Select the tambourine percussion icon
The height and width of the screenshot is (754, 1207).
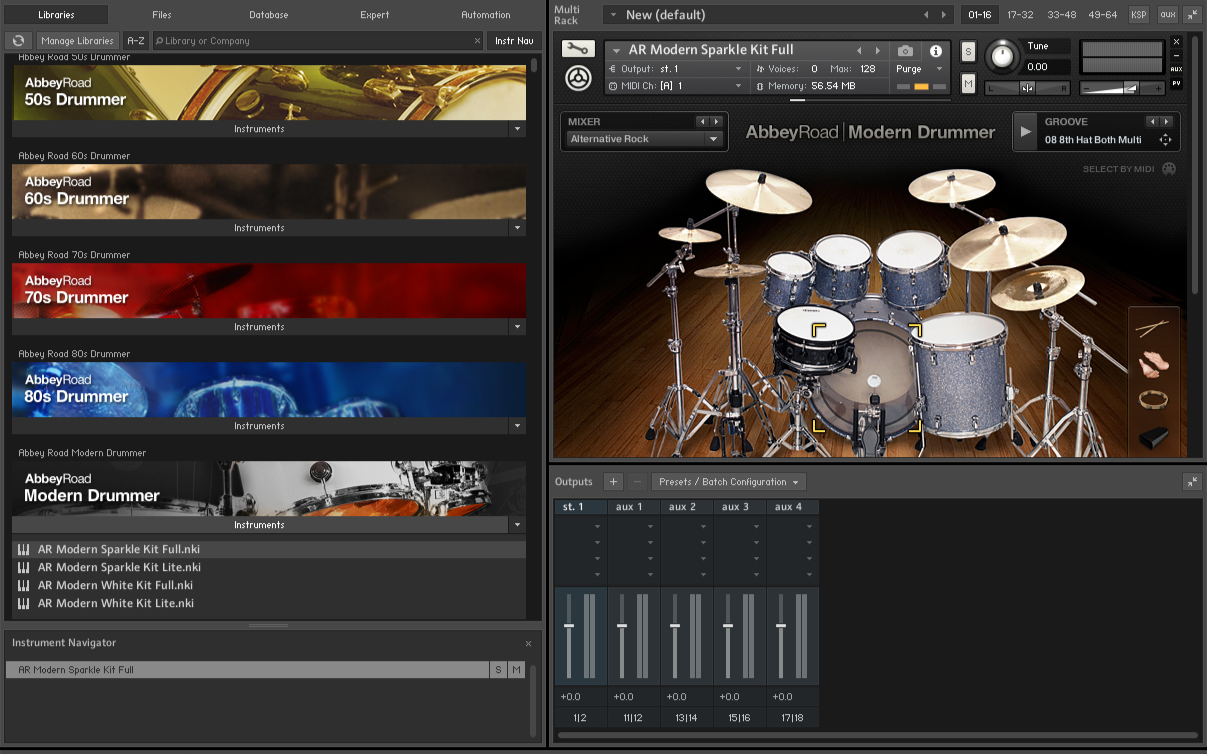click(1154, 400)
